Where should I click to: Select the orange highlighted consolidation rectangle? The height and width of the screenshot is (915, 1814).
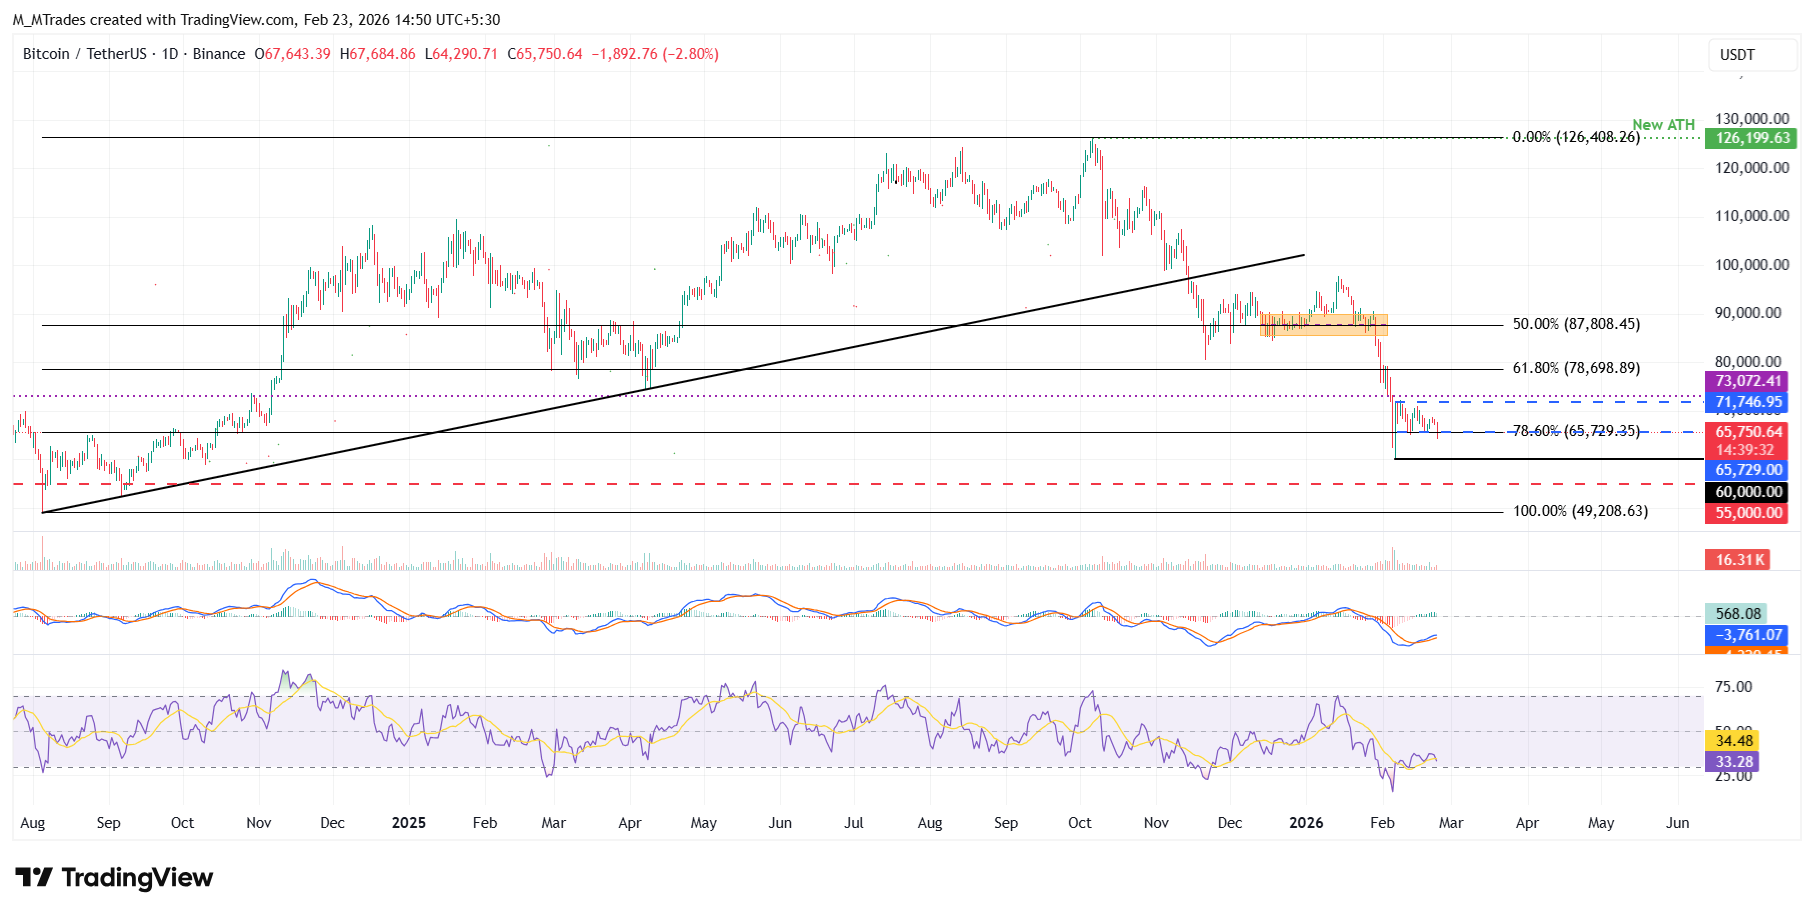tap(1323, 324)
